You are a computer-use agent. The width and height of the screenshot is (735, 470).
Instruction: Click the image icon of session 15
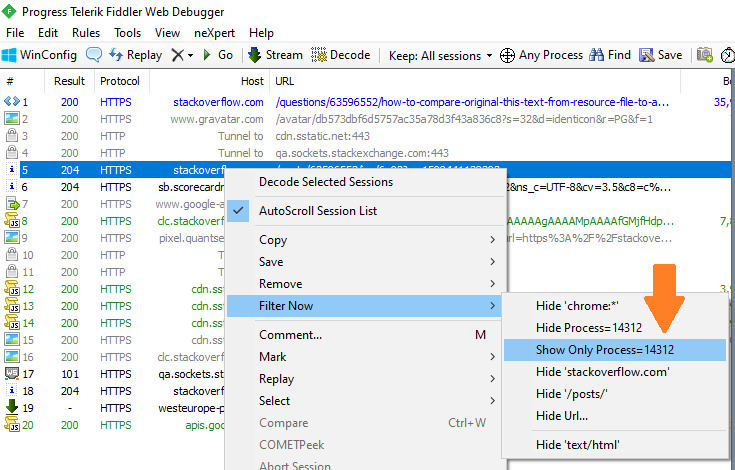tap(12, 340)
